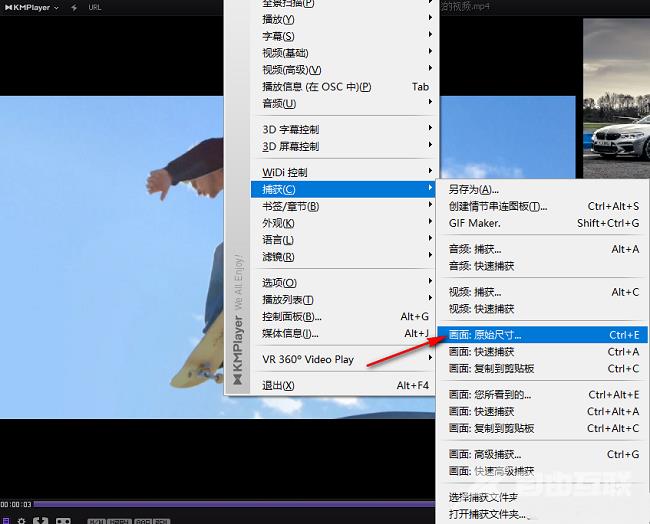
Task: Choose GIF Maker. from capture submenu
Action: click(x=474, y=223)
